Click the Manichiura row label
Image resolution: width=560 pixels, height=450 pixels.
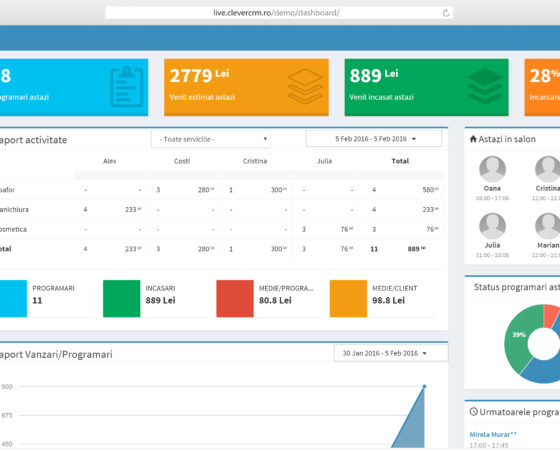14,209
